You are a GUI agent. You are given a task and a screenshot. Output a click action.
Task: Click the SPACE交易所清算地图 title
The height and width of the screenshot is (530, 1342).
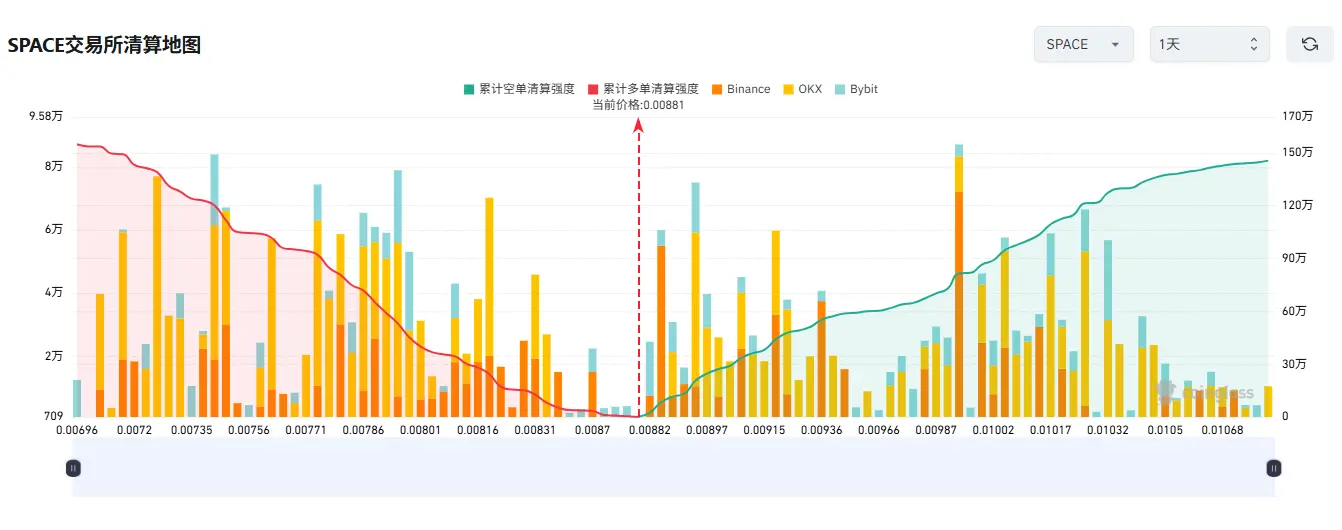[x=104, y=45]
